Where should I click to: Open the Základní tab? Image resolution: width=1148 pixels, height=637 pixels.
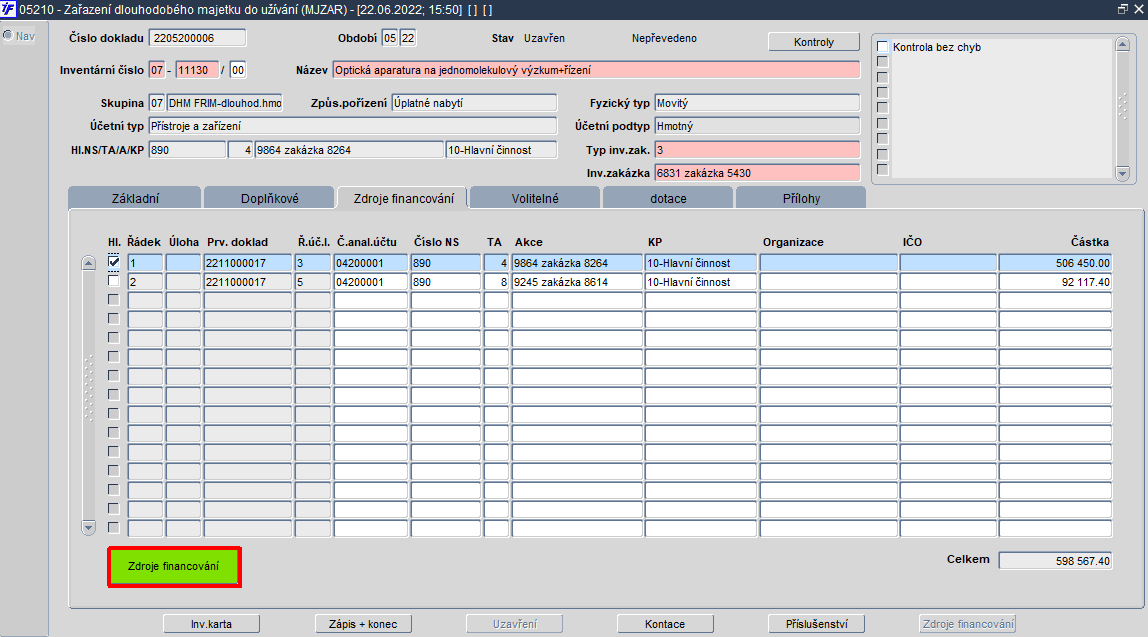point(135,198)
